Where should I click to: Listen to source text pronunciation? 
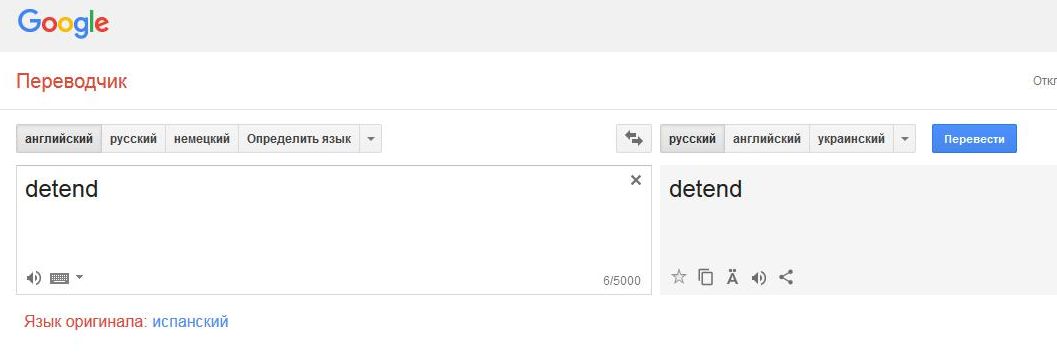coord(34,277)
